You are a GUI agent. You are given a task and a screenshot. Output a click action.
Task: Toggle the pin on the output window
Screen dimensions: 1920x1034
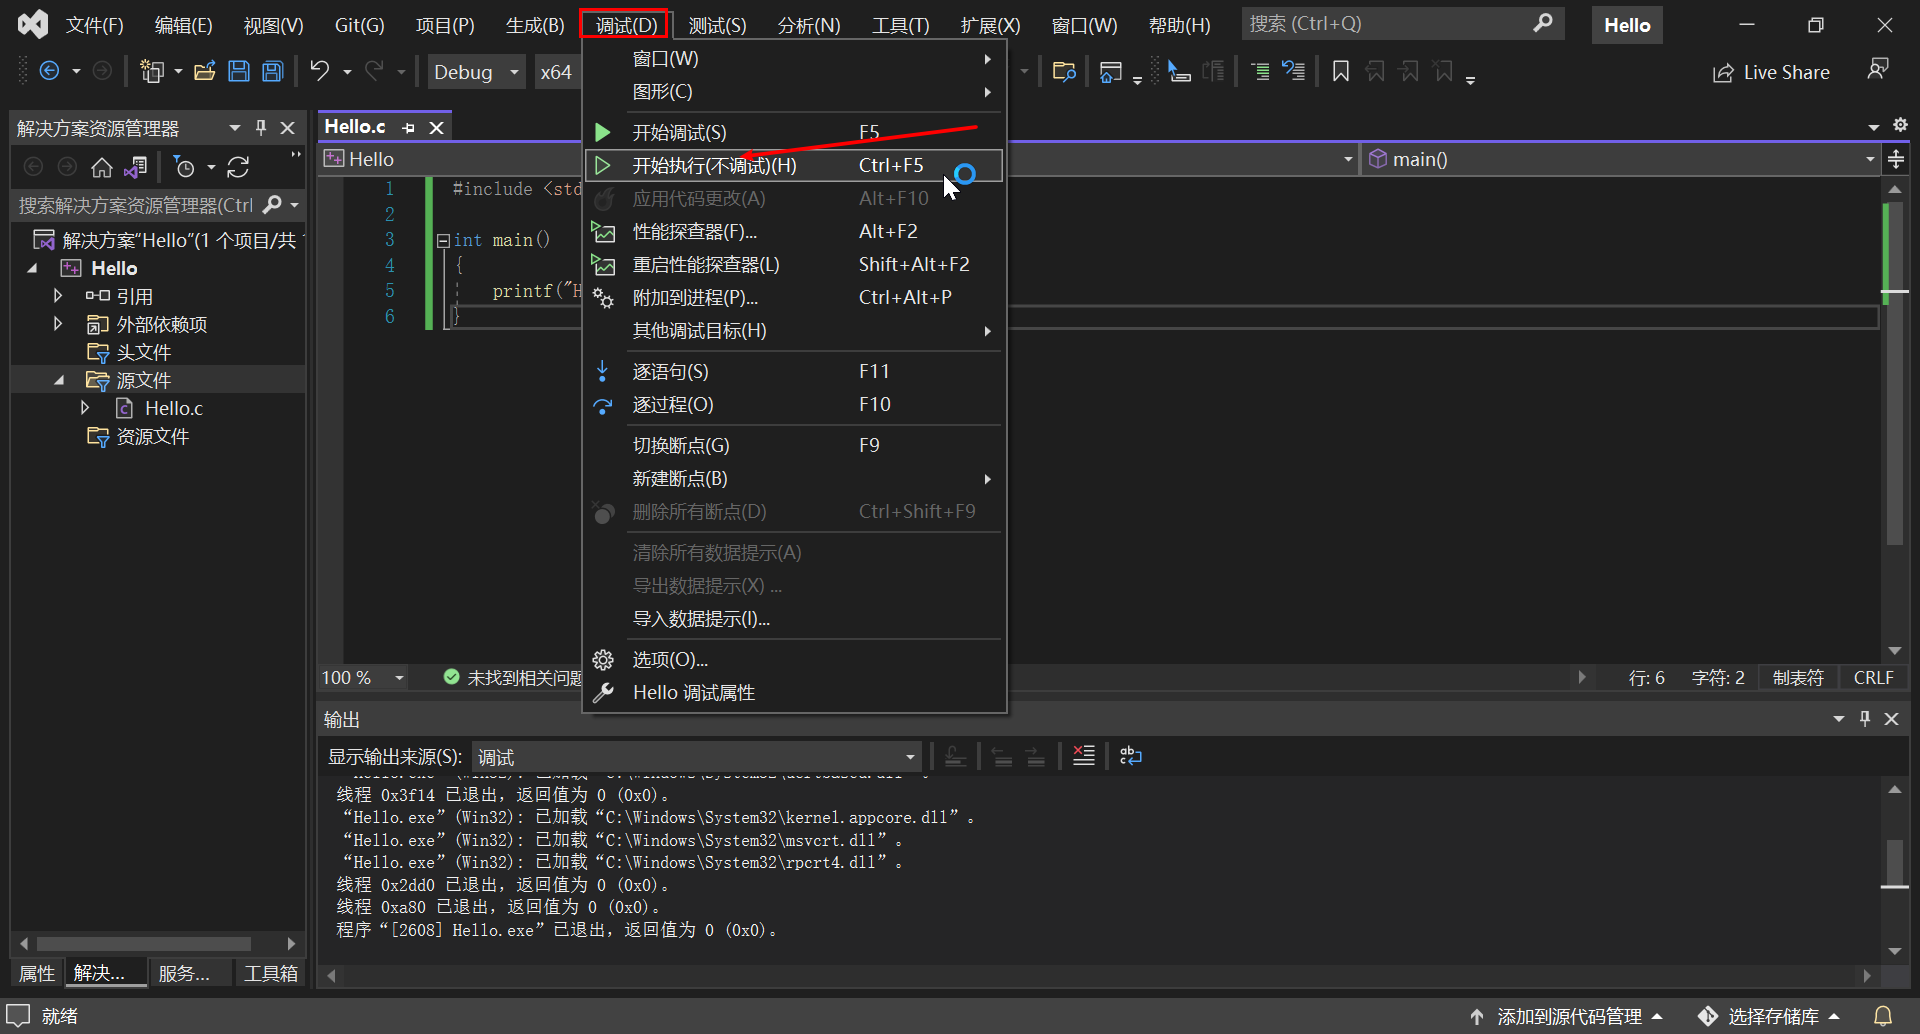pyautogui.click(x=1864, y=718)
